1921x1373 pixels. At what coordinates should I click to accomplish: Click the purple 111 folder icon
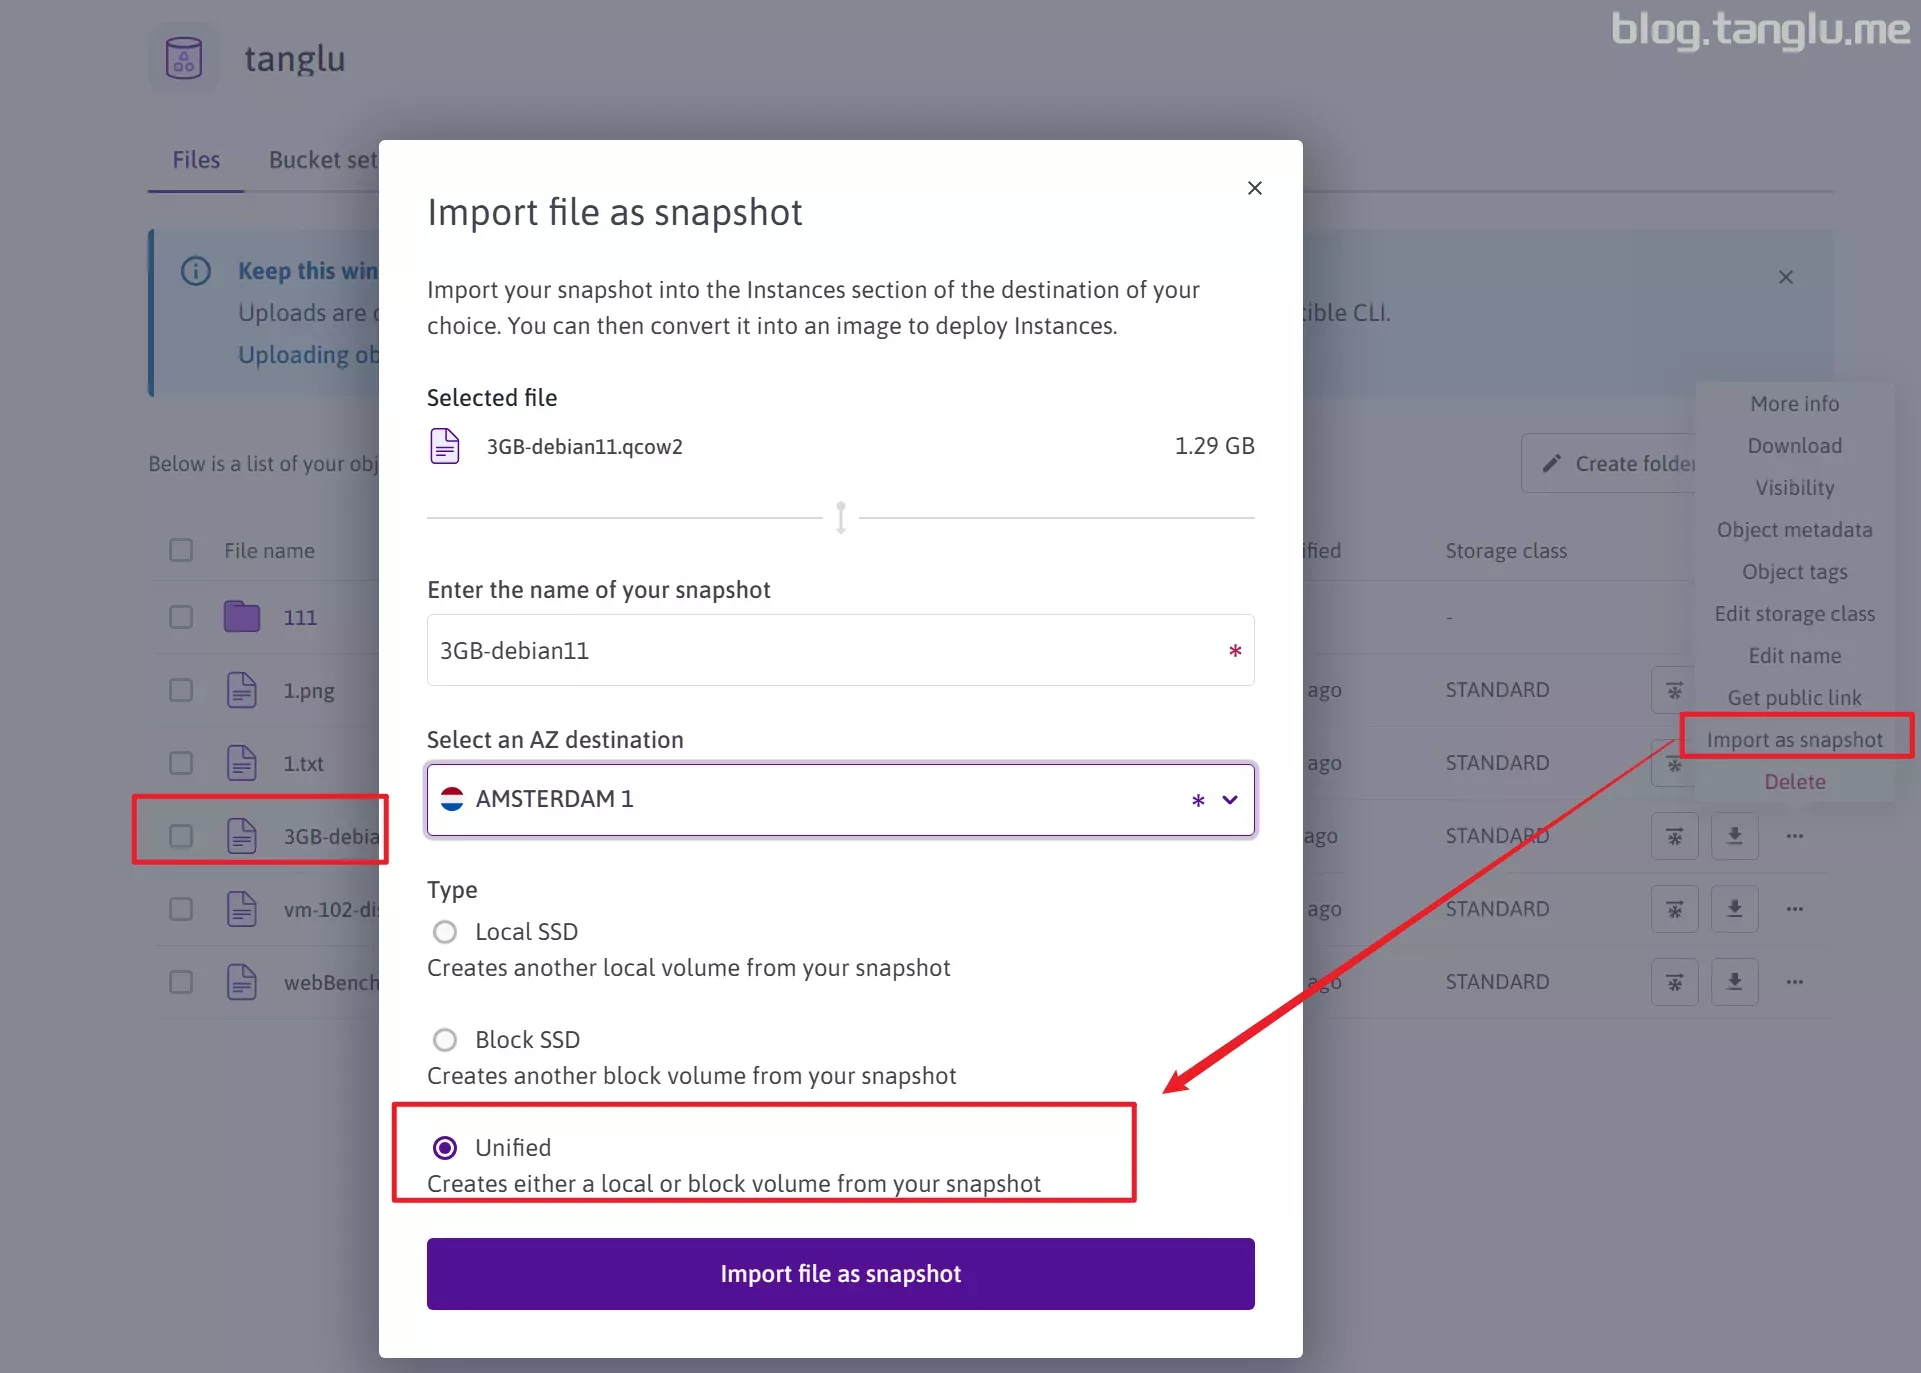(241, 617)
